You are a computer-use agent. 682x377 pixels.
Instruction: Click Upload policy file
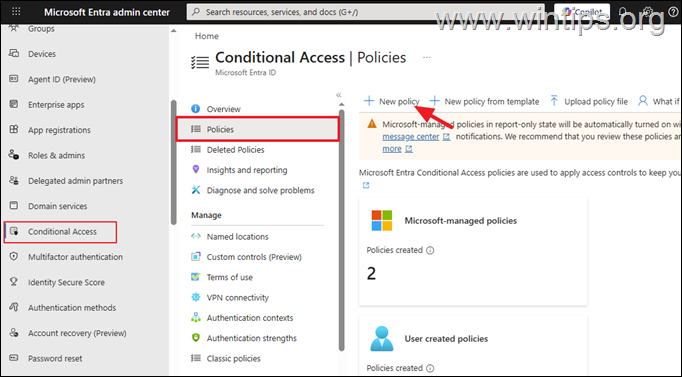(589, 101)
